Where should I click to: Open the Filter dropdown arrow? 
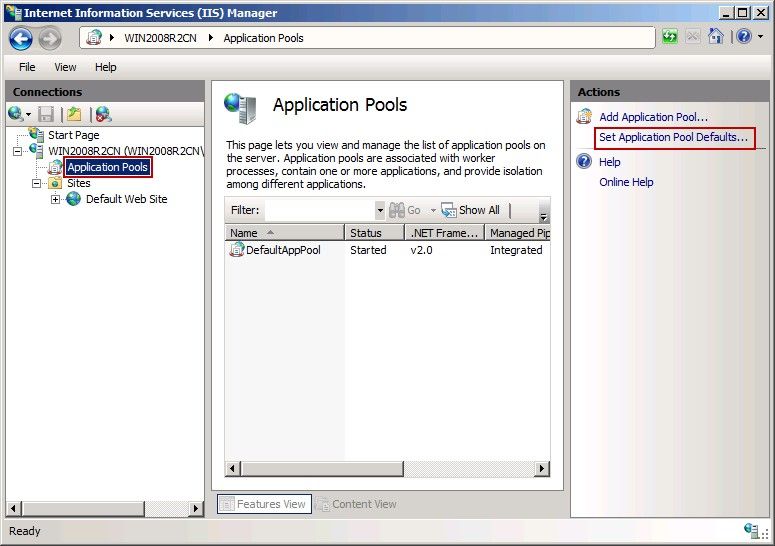click(x=380, y=210)
